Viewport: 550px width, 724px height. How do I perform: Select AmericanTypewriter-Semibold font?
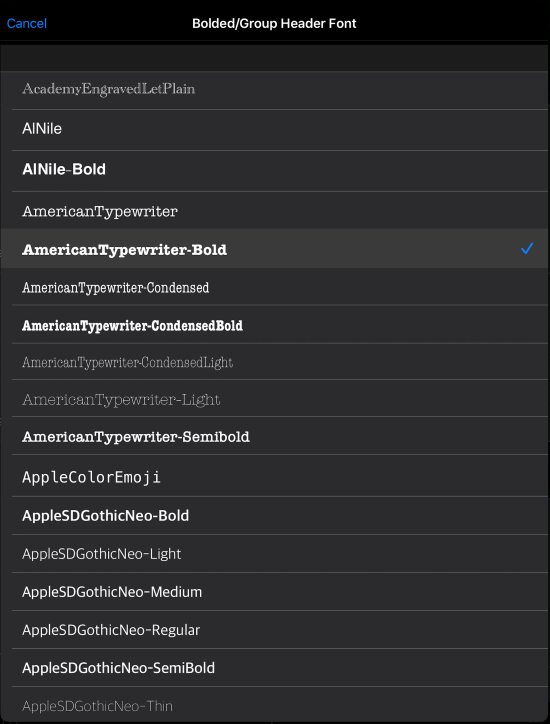[275, 436]
